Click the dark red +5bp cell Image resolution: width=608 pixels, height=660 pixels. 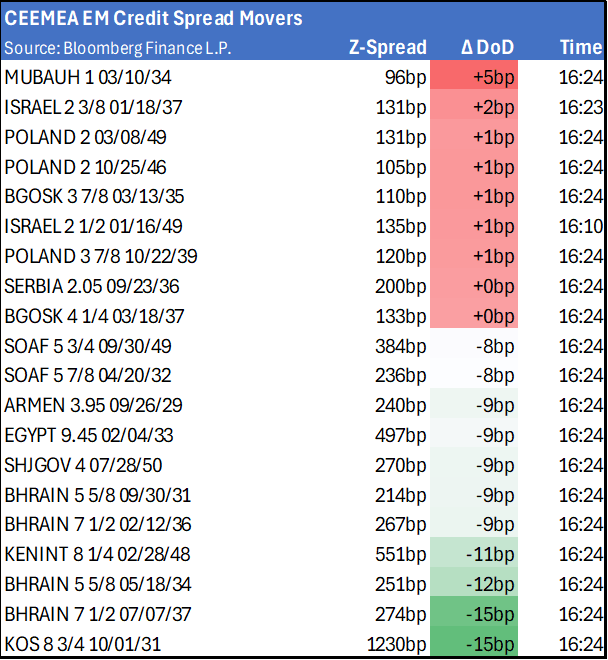coord(474,78)
